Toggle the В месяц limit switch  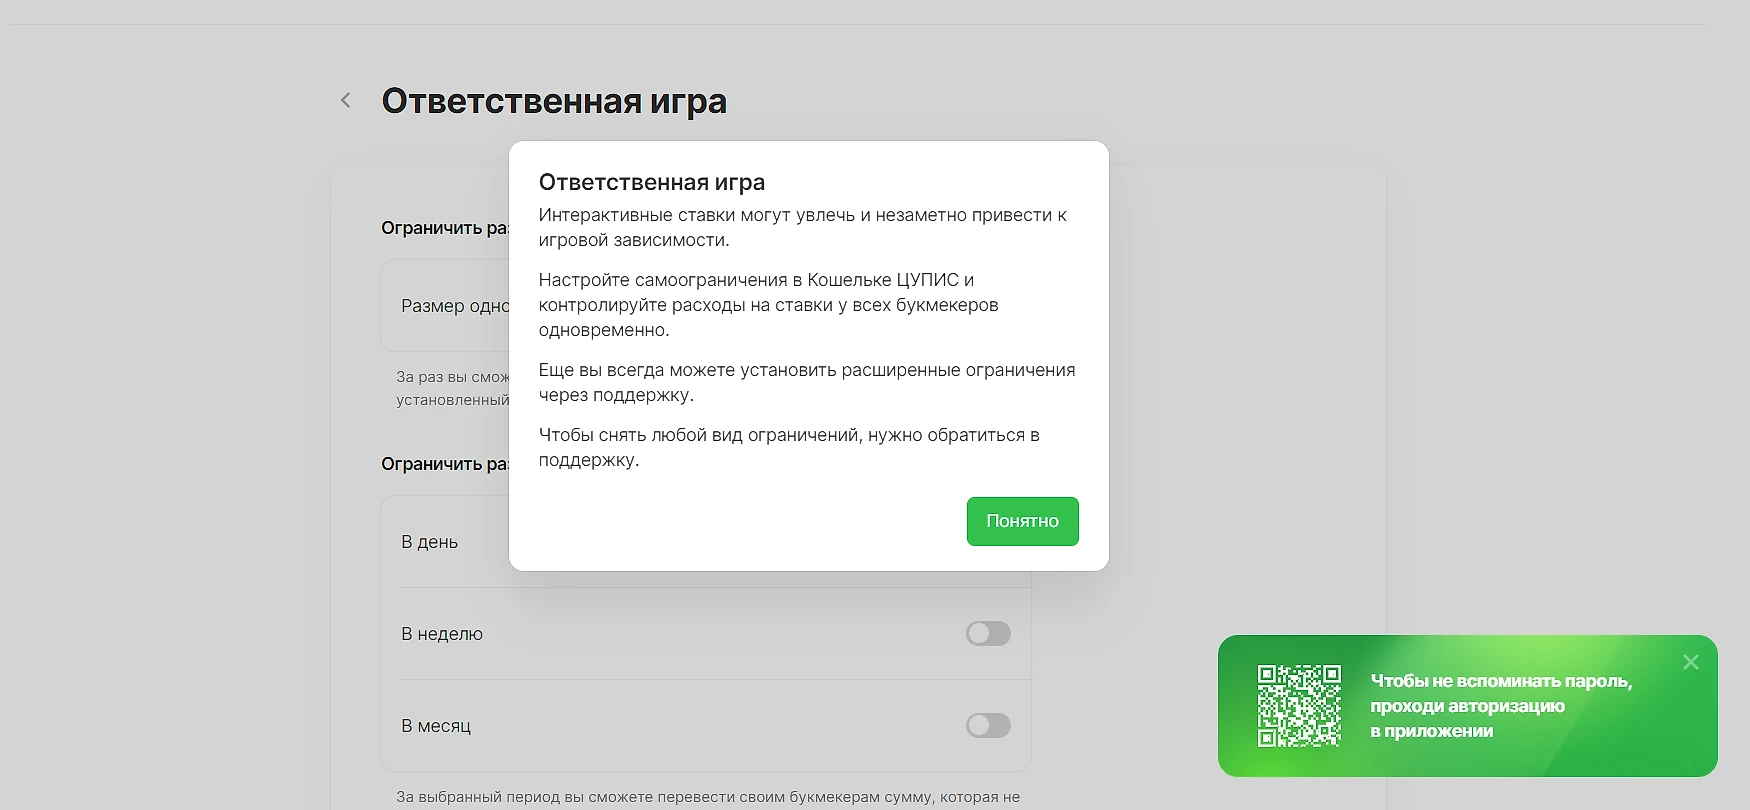click(988, 725)
